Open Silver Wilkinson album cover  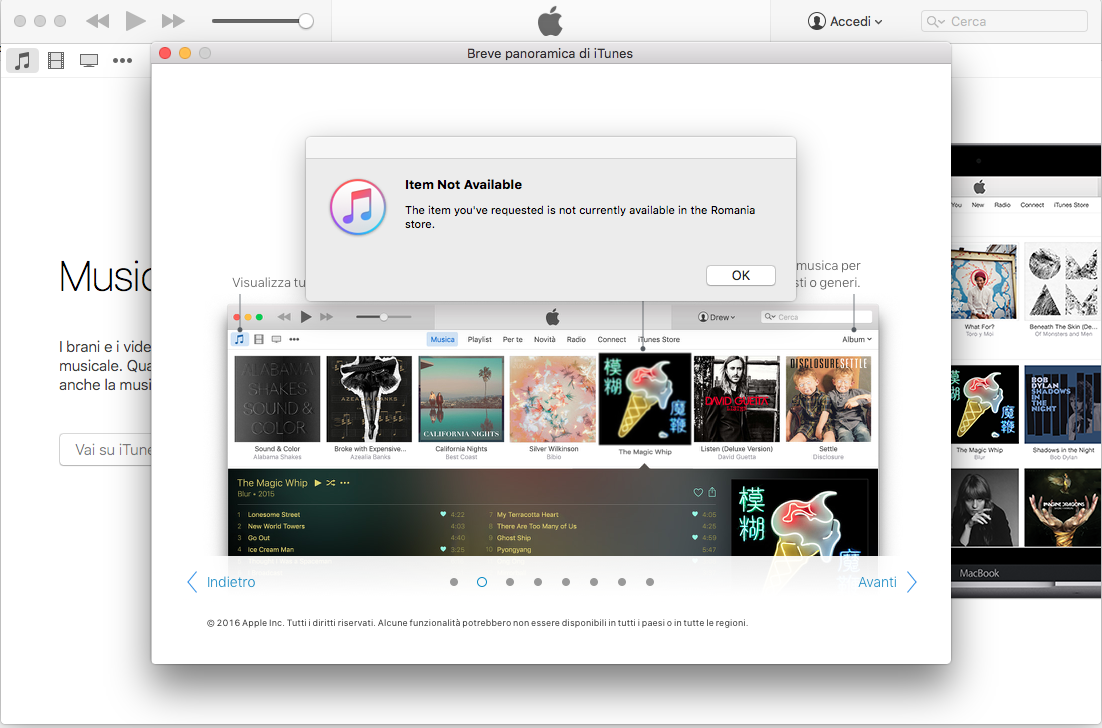point(553,398)
